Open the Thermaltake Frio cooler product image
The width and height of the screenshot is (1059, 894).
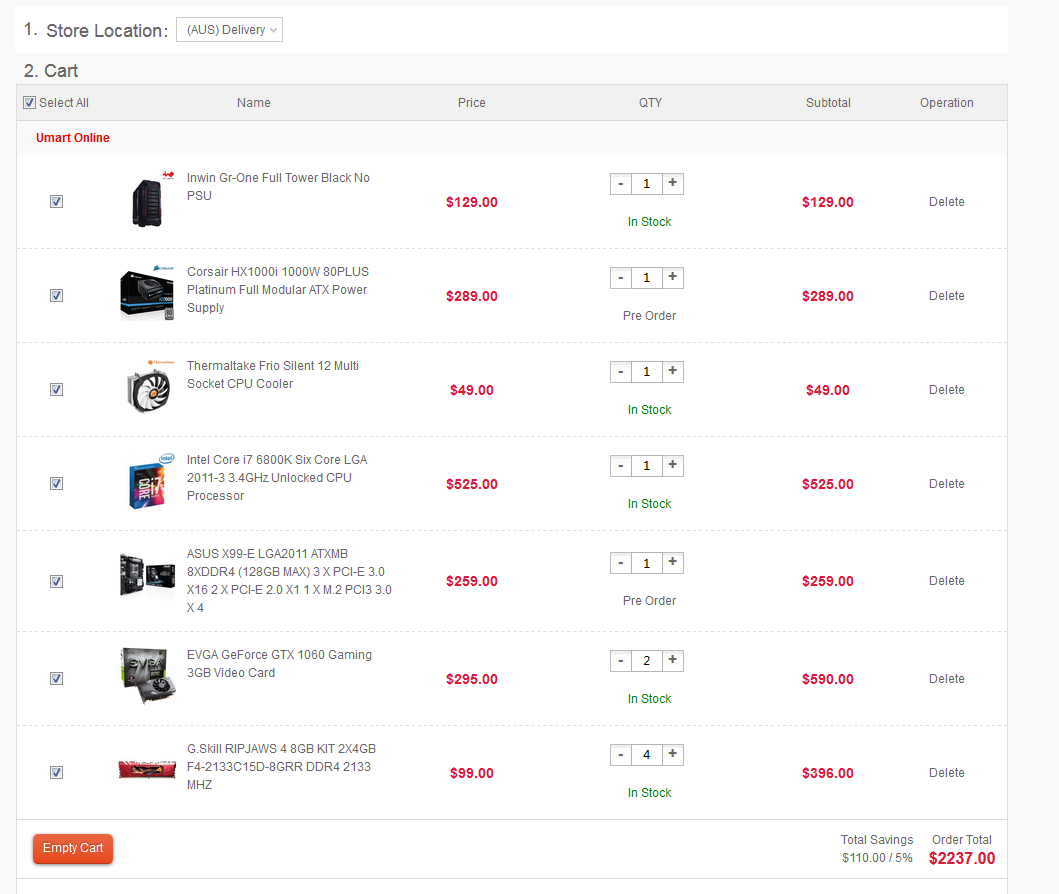pyautogui.click(x=148, y=388)
